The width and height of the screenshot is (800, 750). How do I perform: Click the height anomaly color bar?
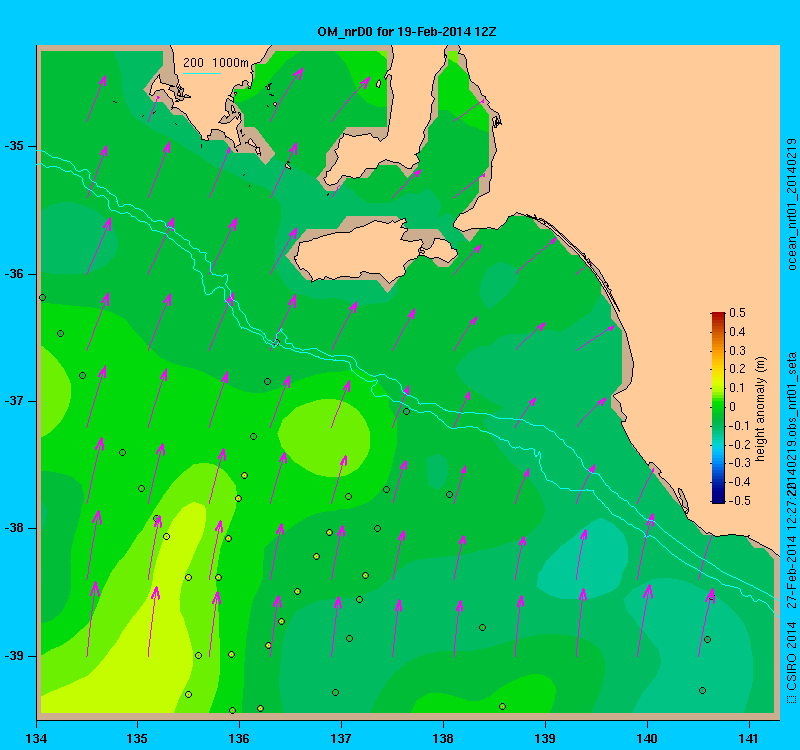point(718,408)
